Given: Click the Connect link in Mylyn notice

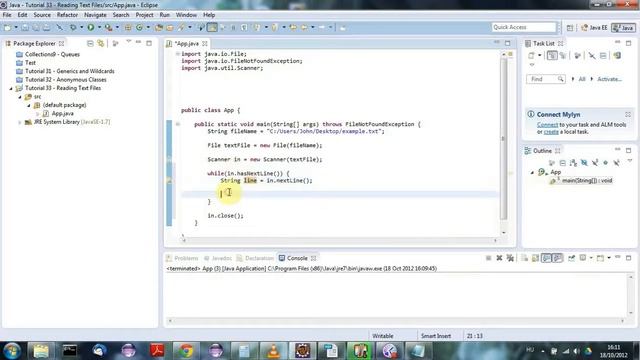Looking at the screenshot, I should click(547, 124).
